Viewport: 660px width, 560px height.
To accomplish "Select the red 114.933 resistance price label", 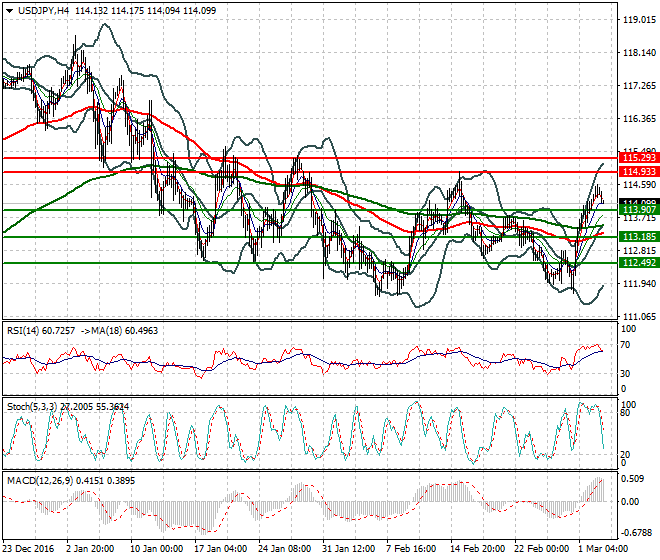I will (639, 172).
